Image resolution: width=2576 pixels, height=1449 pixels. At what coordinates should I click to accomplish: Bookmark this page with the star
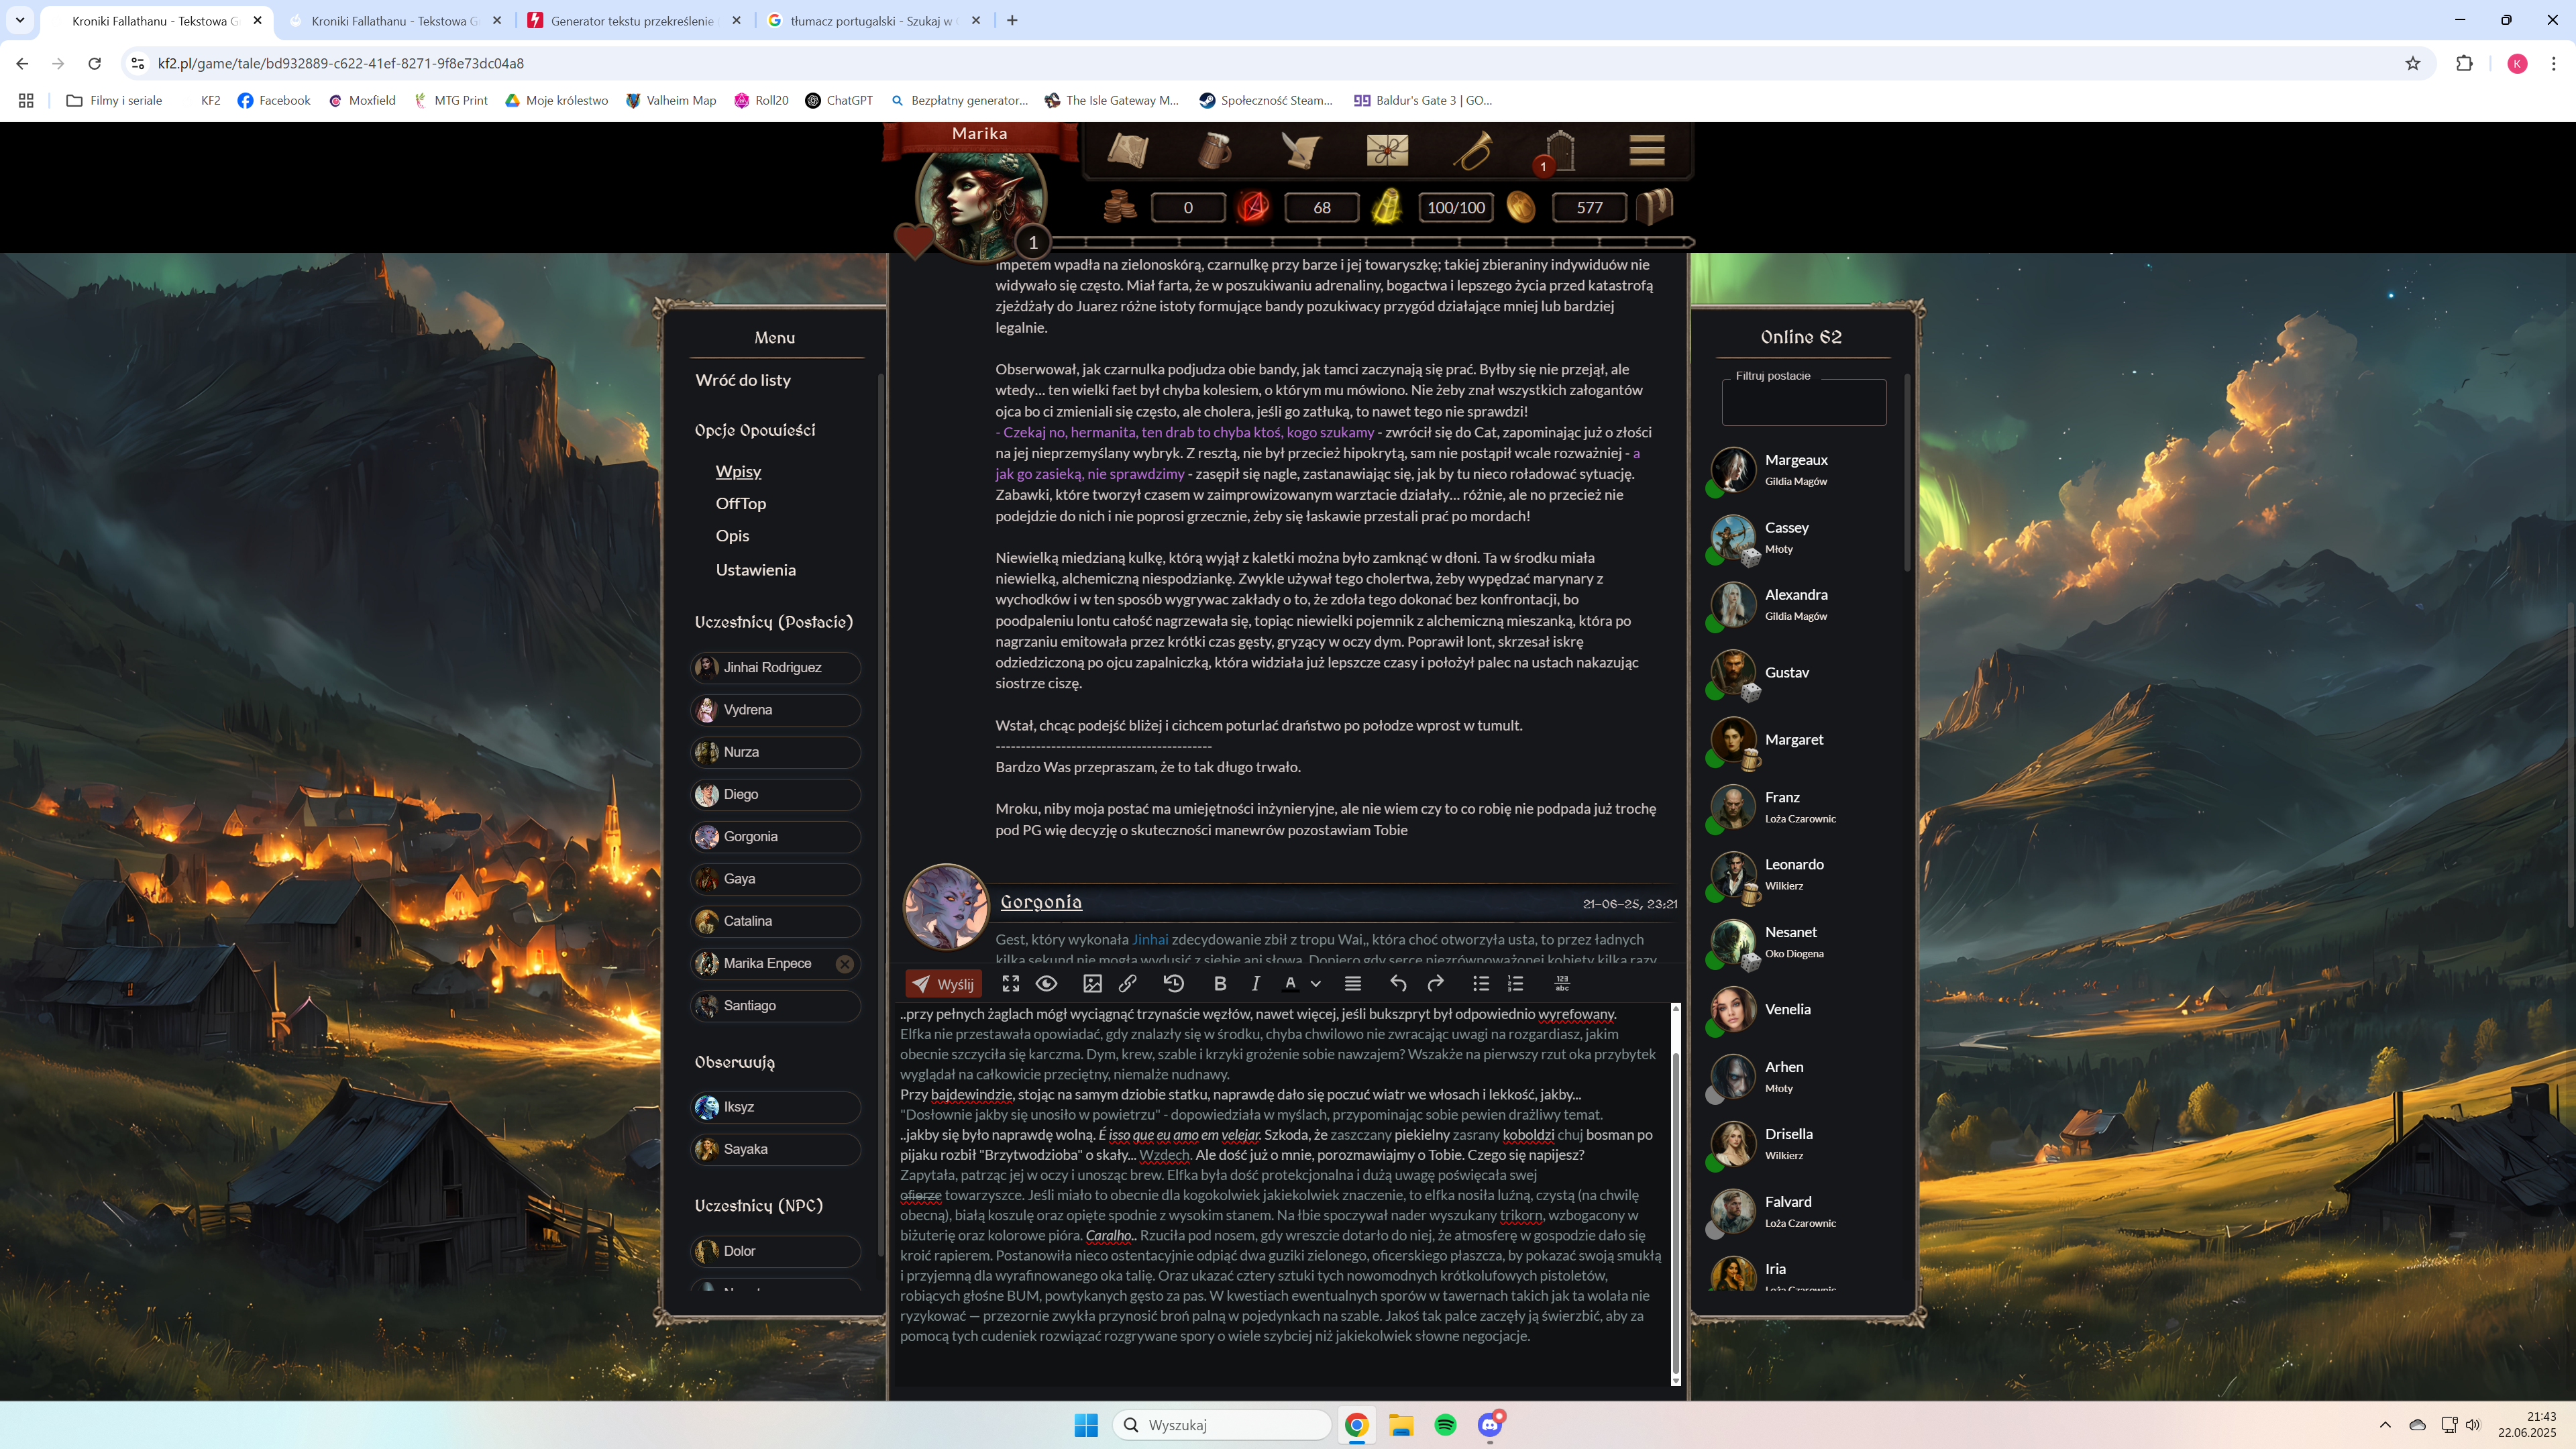(x=2413, y=63)
